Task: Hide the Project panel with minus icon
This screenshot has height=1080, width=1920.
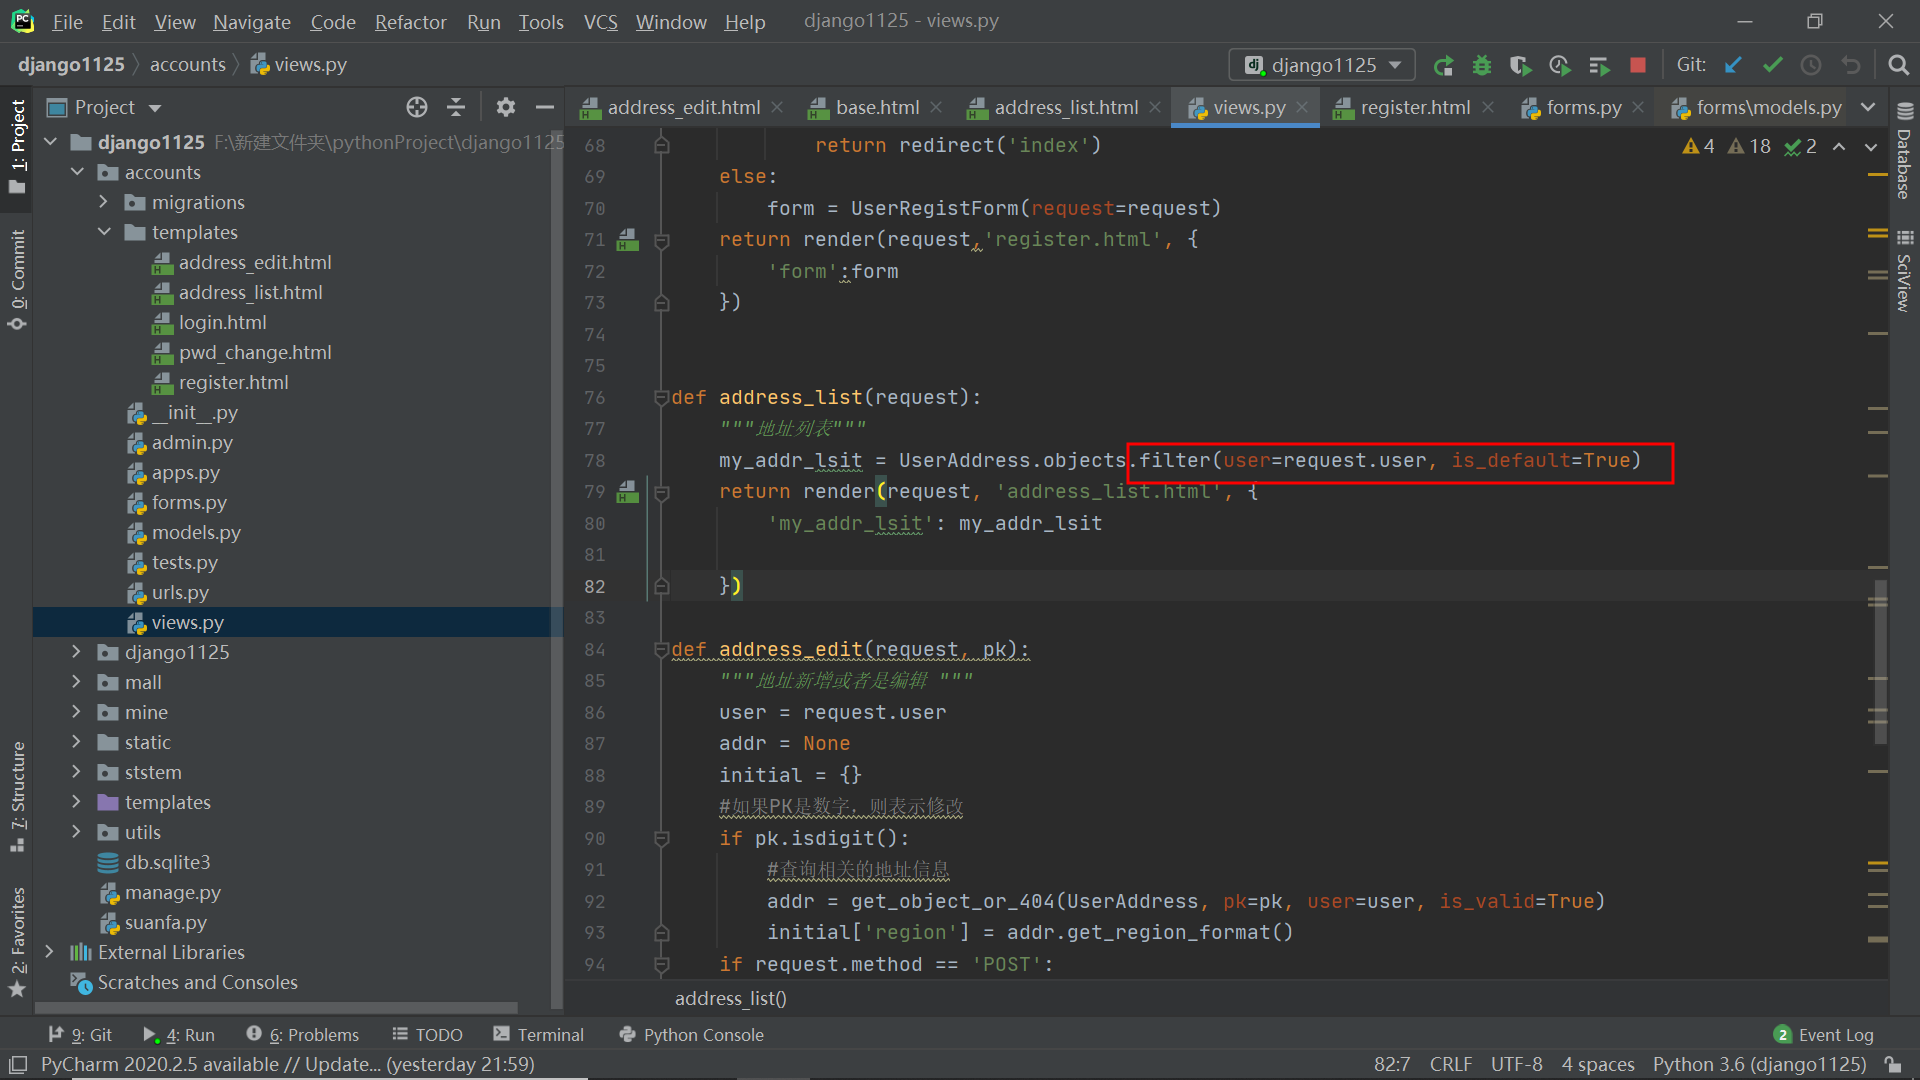Action: click(545, 107)
